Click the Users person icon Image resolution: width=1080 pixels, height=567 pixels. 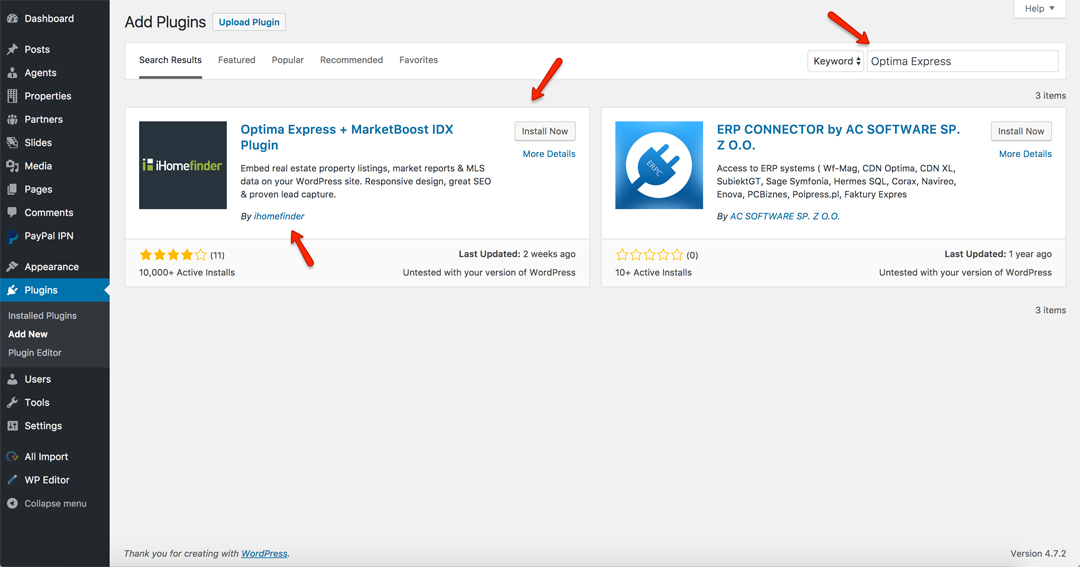[x=12, y=379]
